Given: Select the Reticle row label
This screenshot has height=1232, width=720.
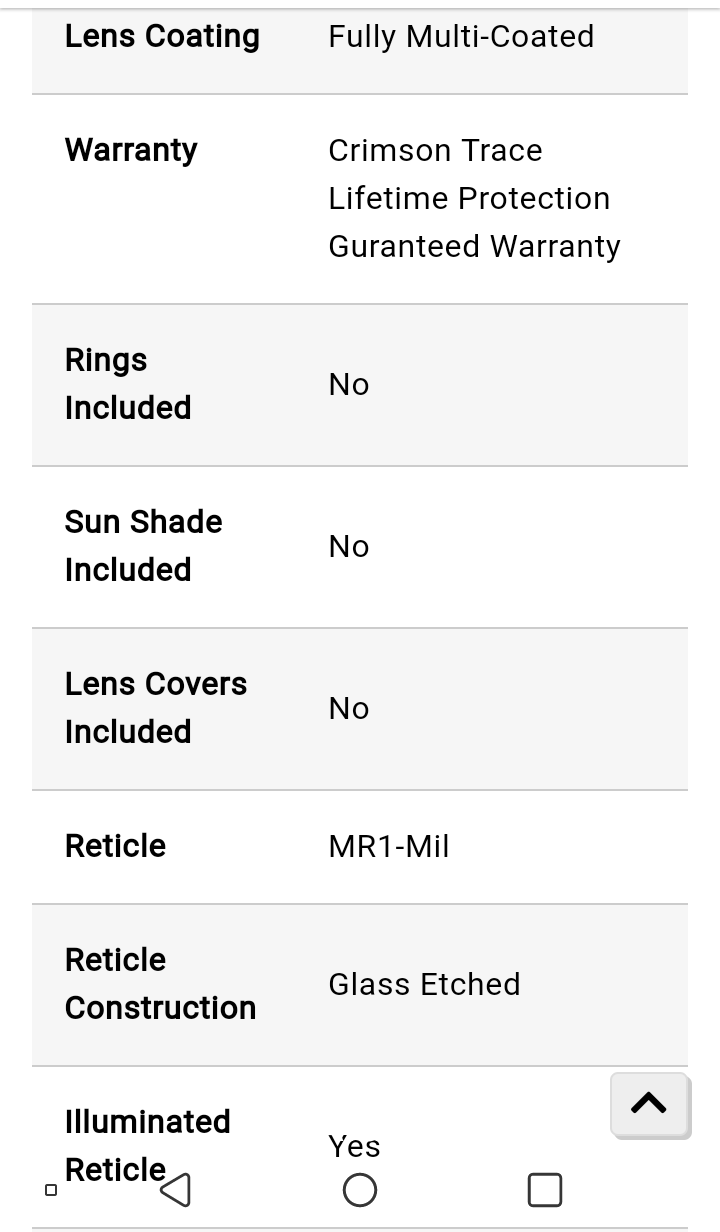Looking at the screenshot, I should tap(115, 846).
